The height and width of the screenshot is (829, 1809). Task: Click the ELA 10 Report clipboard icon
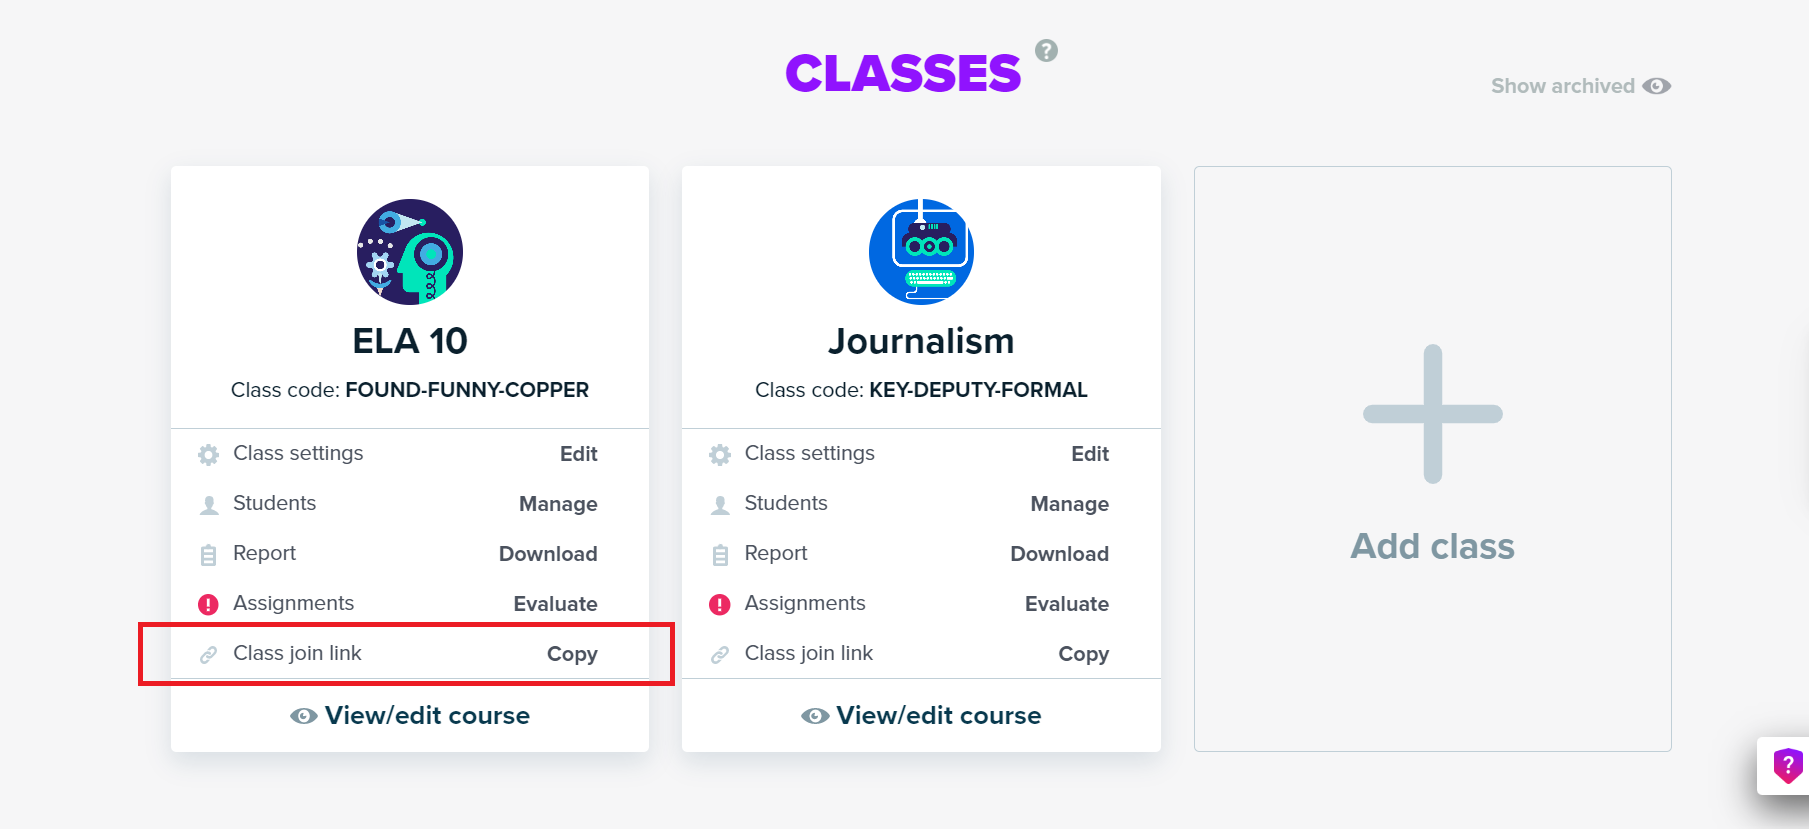point(208,555)
